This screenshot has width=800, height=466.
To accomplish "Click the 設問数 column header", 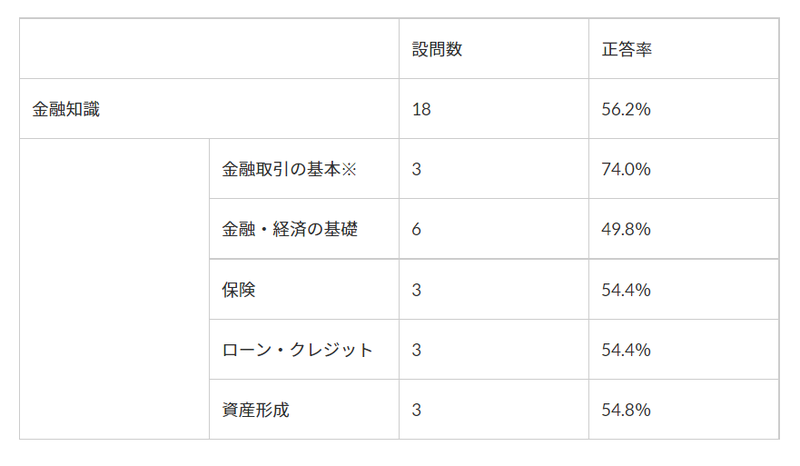I will (x=436, y=49).
